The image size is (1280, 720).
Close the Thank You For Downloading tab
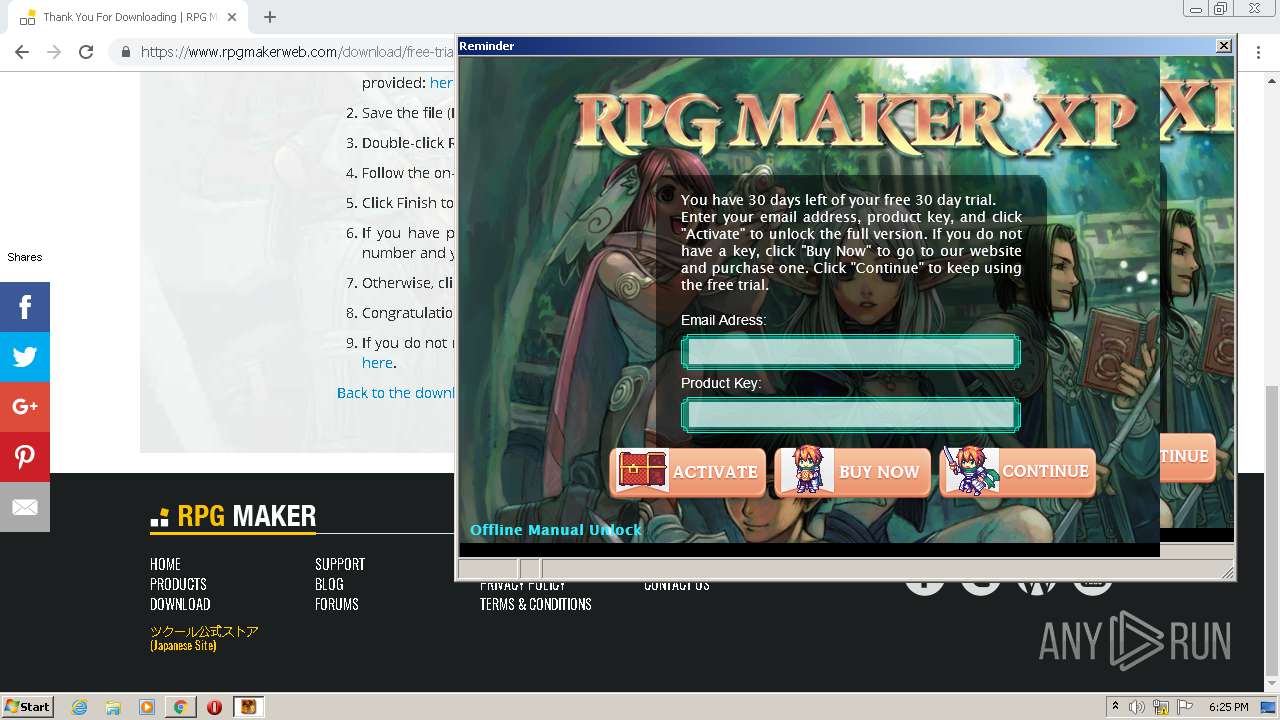pyautogui.click(x=232, y=17)
